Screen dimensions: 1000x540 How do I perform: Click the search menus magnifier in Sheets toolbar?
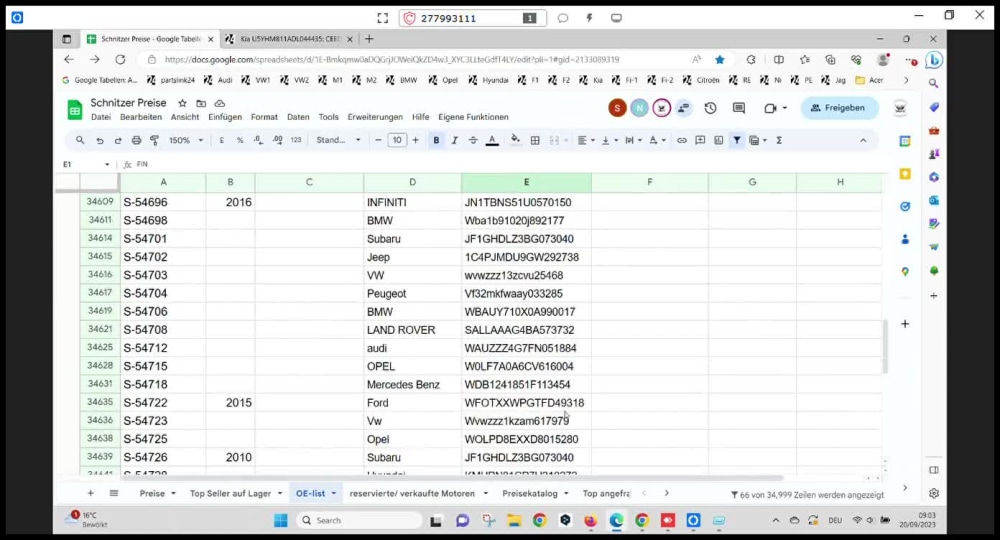80,140
